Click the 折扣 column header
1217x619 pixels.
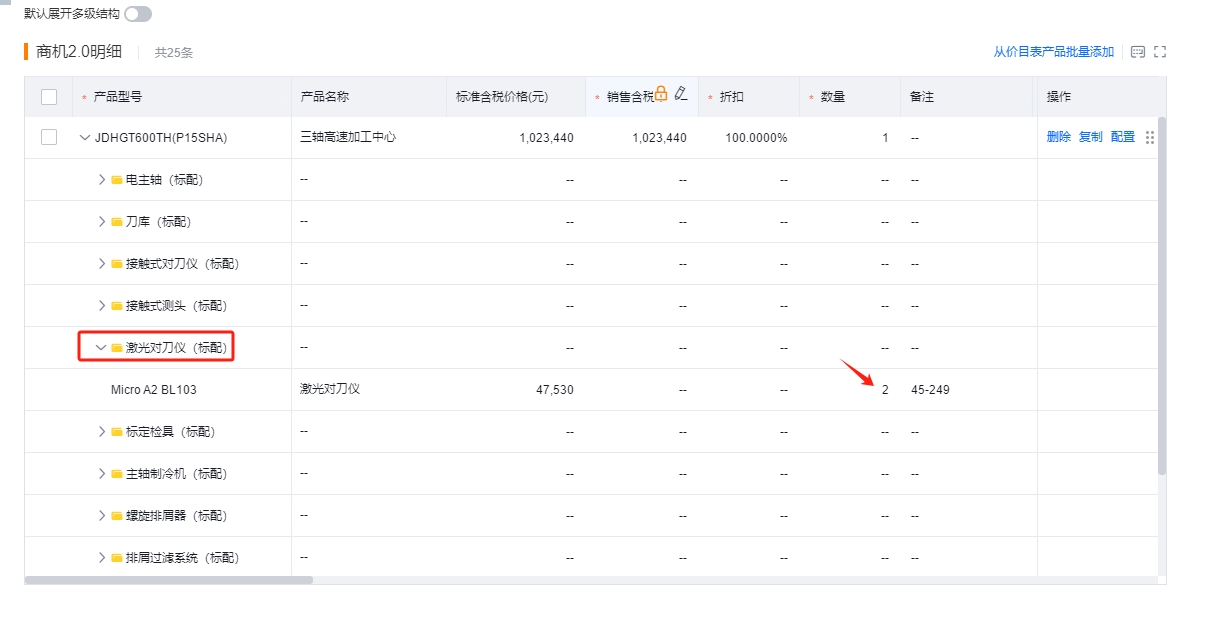coord(732,97)
